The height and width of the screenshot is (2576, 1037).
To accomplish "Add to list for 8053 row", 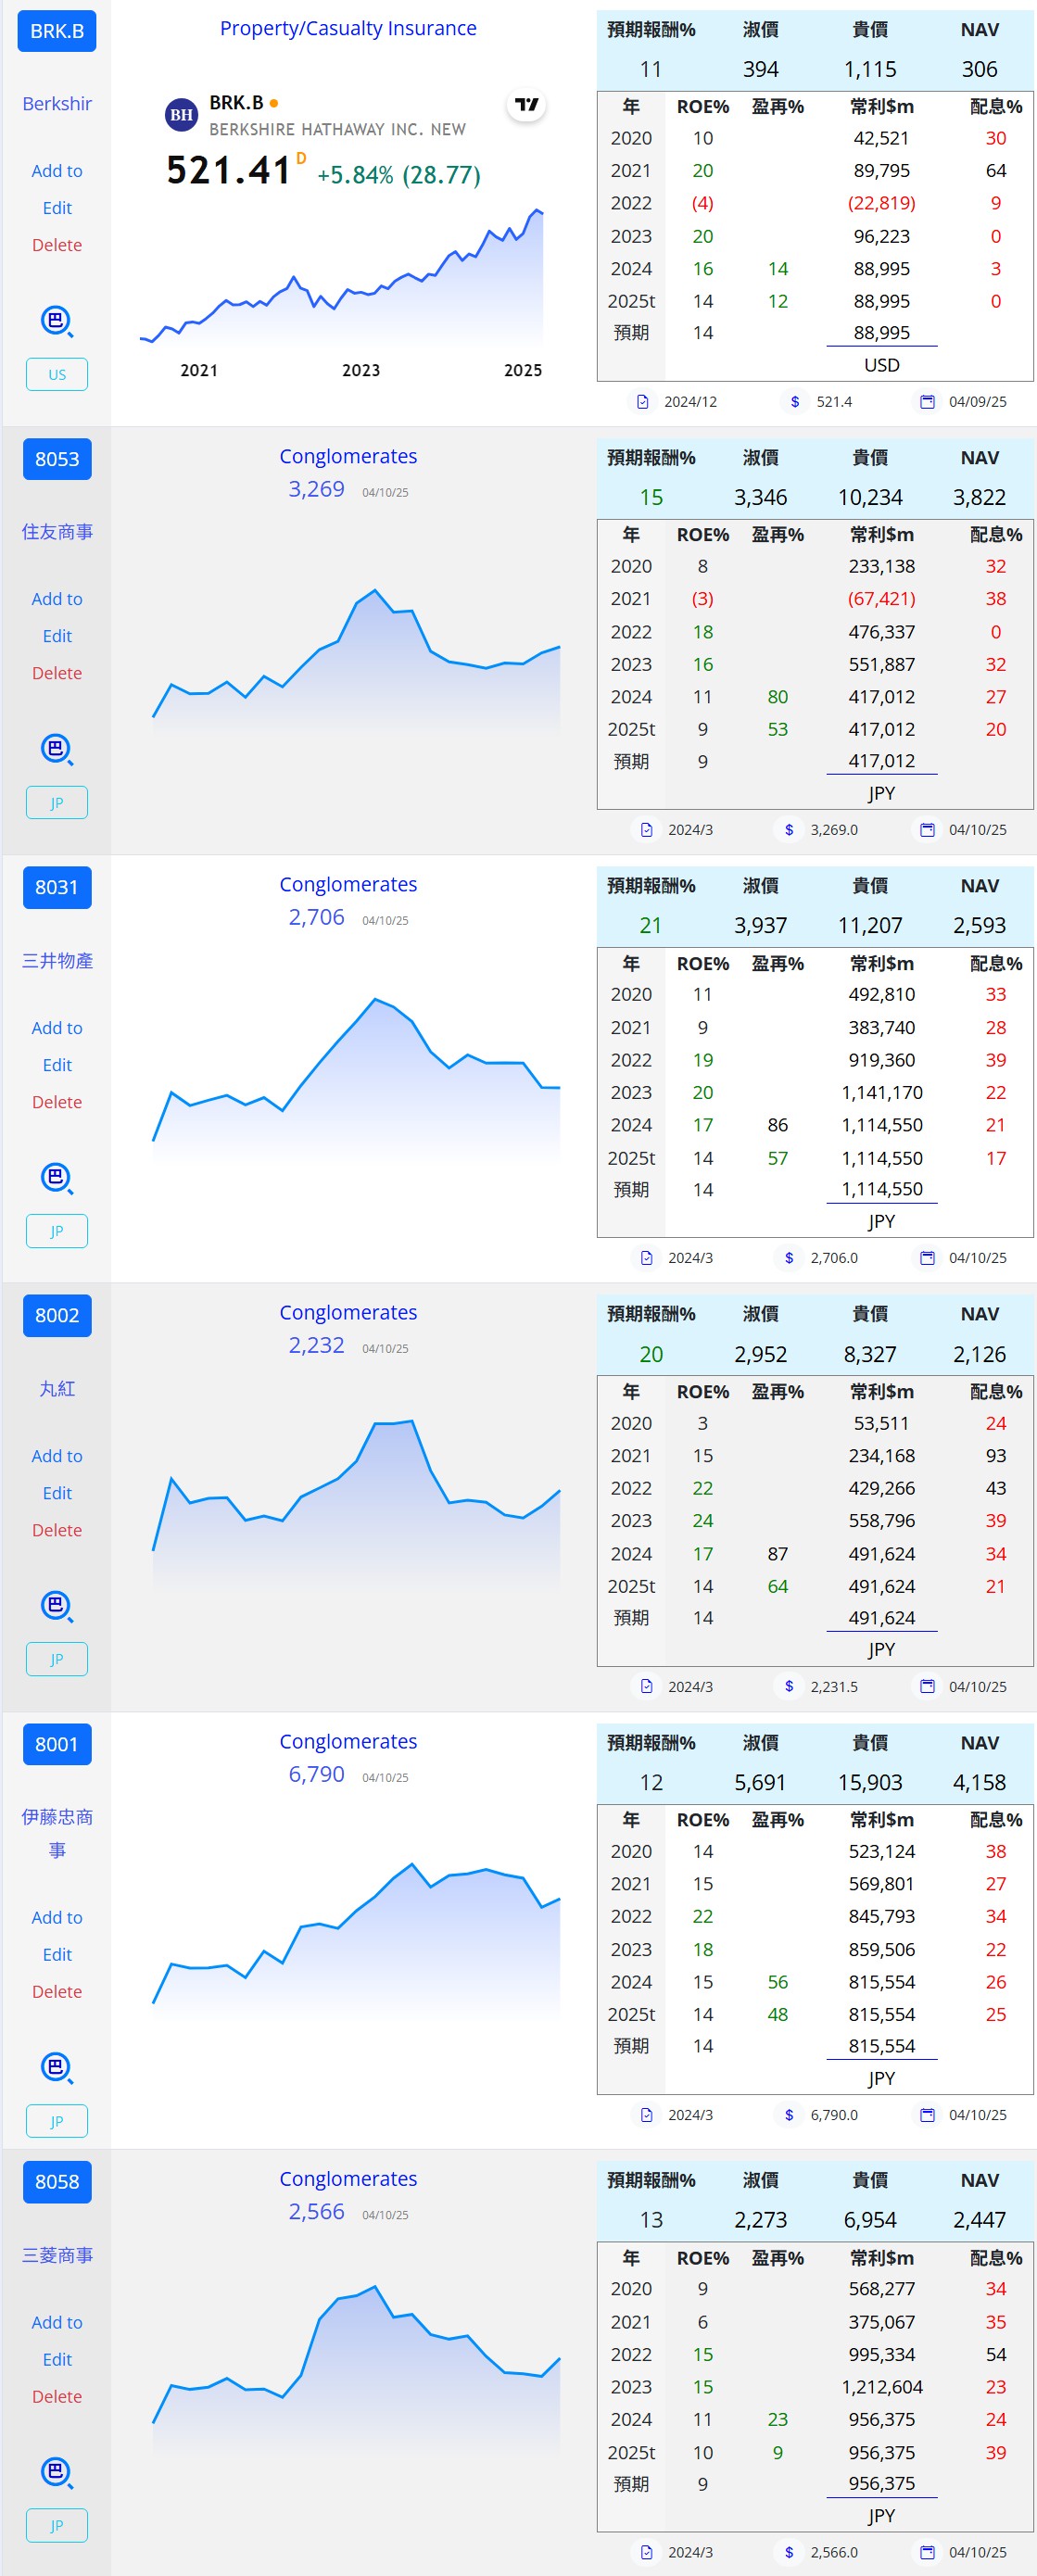I will 57,599.
